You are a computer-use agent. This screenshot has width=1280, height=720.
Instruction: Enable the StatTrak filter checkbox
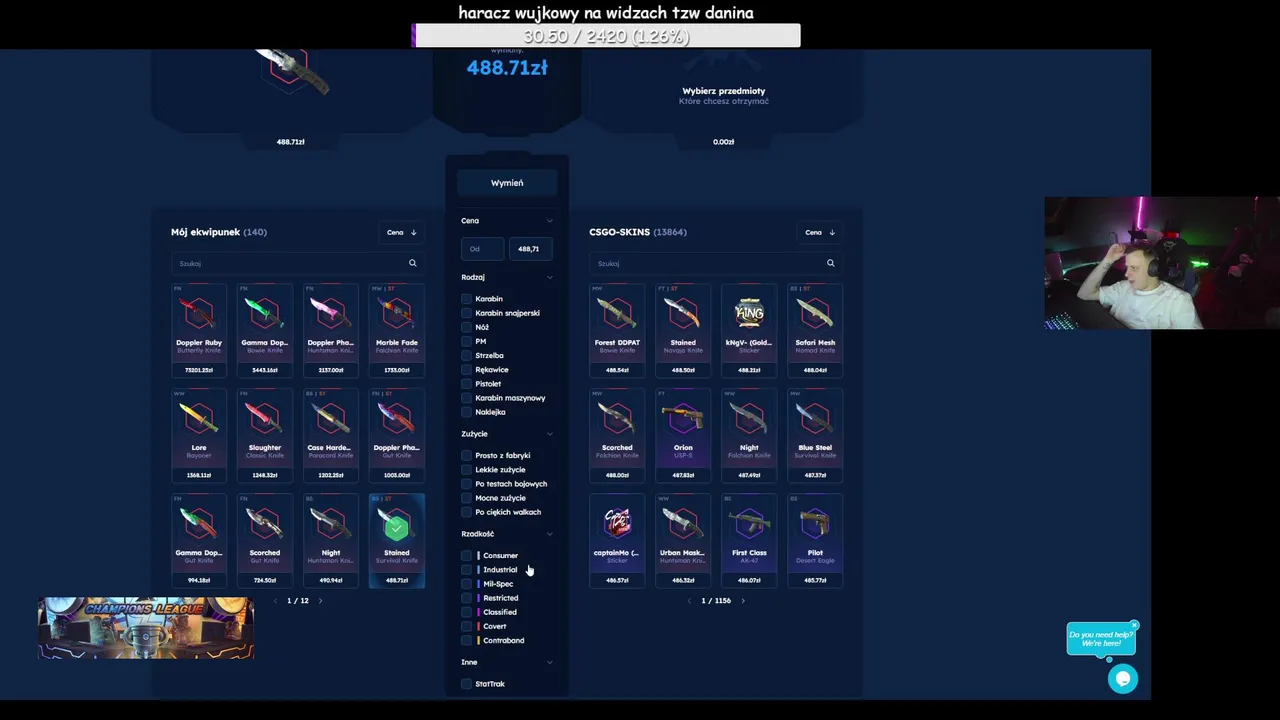466,684
